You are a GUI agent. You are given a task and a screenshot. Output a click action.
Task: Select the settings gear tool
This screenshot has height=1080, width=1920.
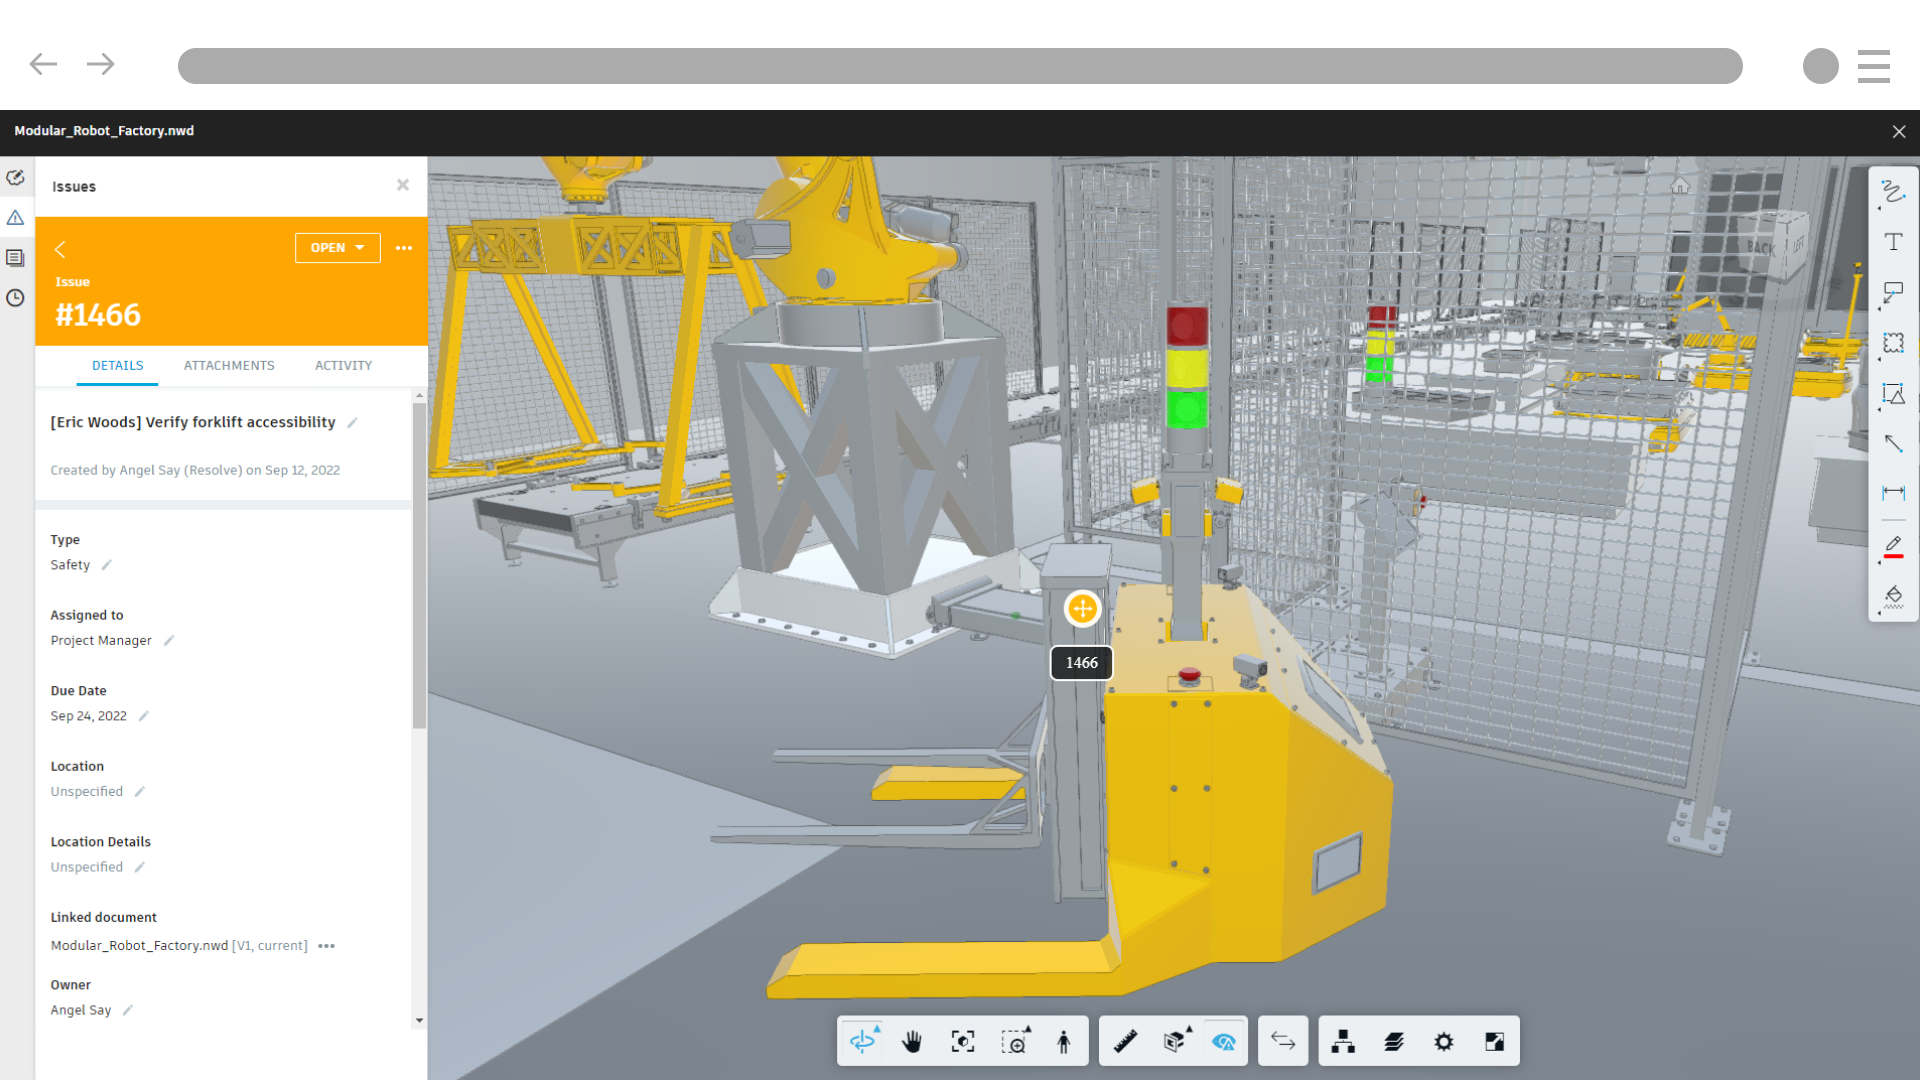(x=1444, y=1042)
